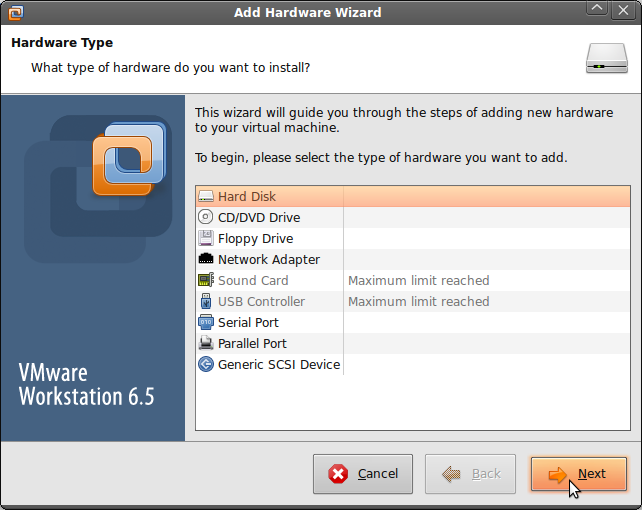Click the hard drive icon in the header
This screenshot has width=642, height=510.
(606, 58)
